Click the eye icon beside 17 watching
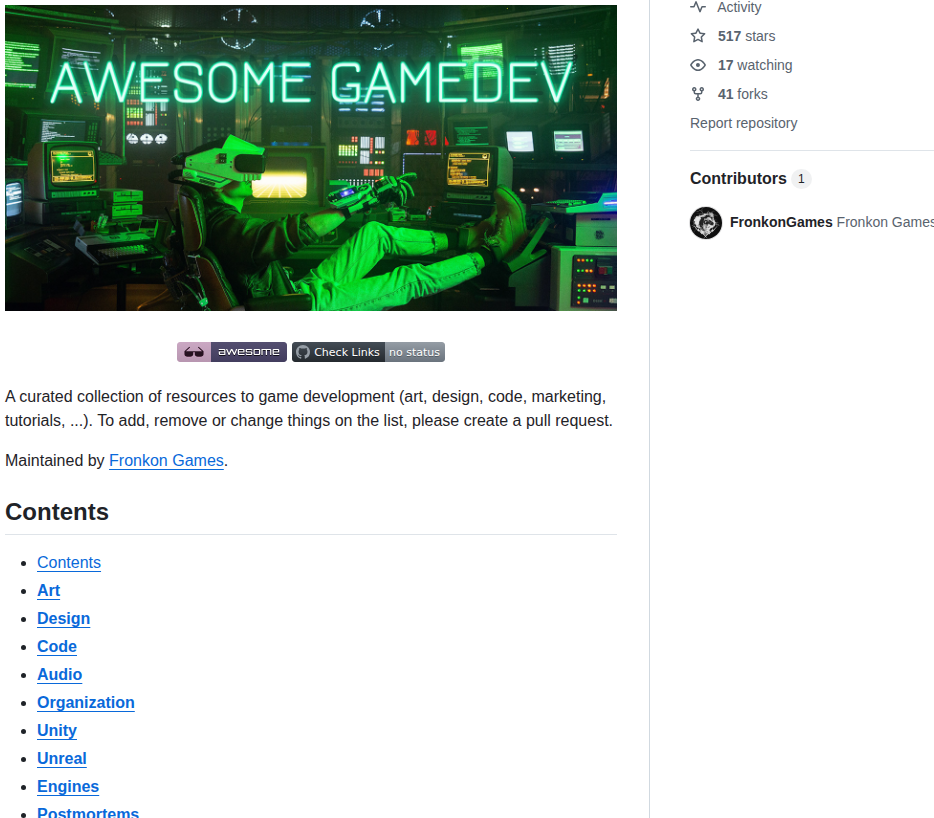 point(698,65)
